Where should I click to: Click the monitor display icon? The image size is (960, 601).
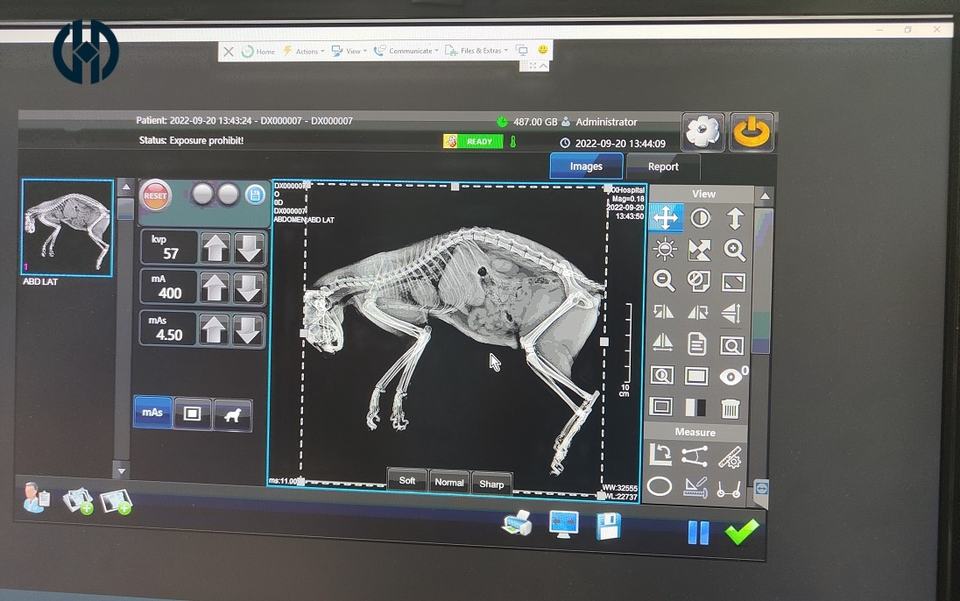[x=564, y=524]
